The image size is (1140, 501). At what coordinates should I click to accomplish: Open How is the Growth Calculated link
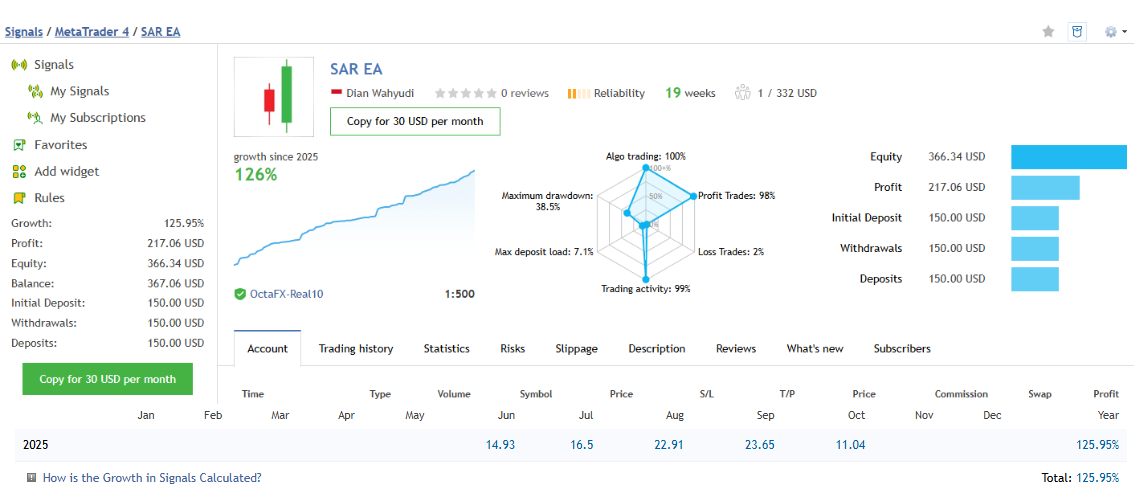152,478
